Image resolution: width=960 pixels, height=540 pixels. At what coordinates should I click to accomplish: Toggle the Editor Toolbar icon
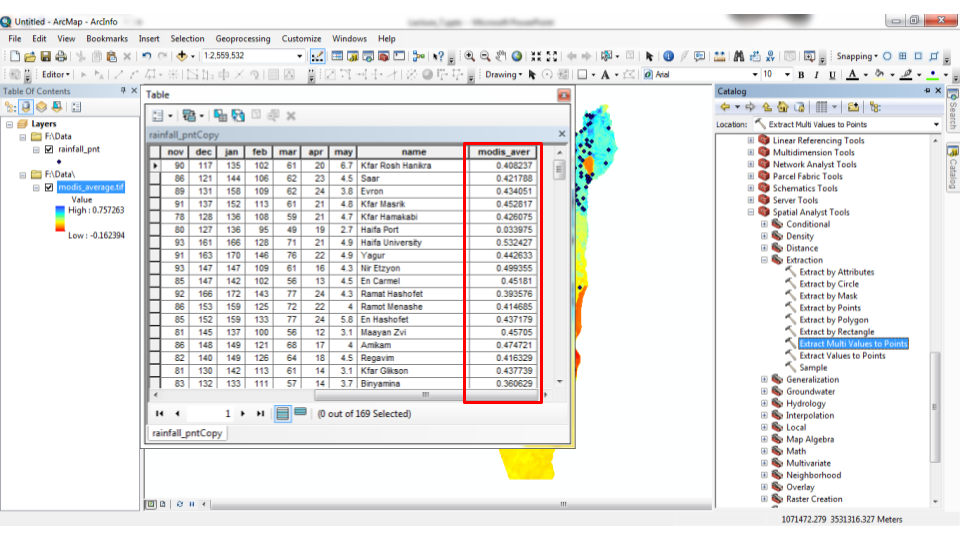317,56
